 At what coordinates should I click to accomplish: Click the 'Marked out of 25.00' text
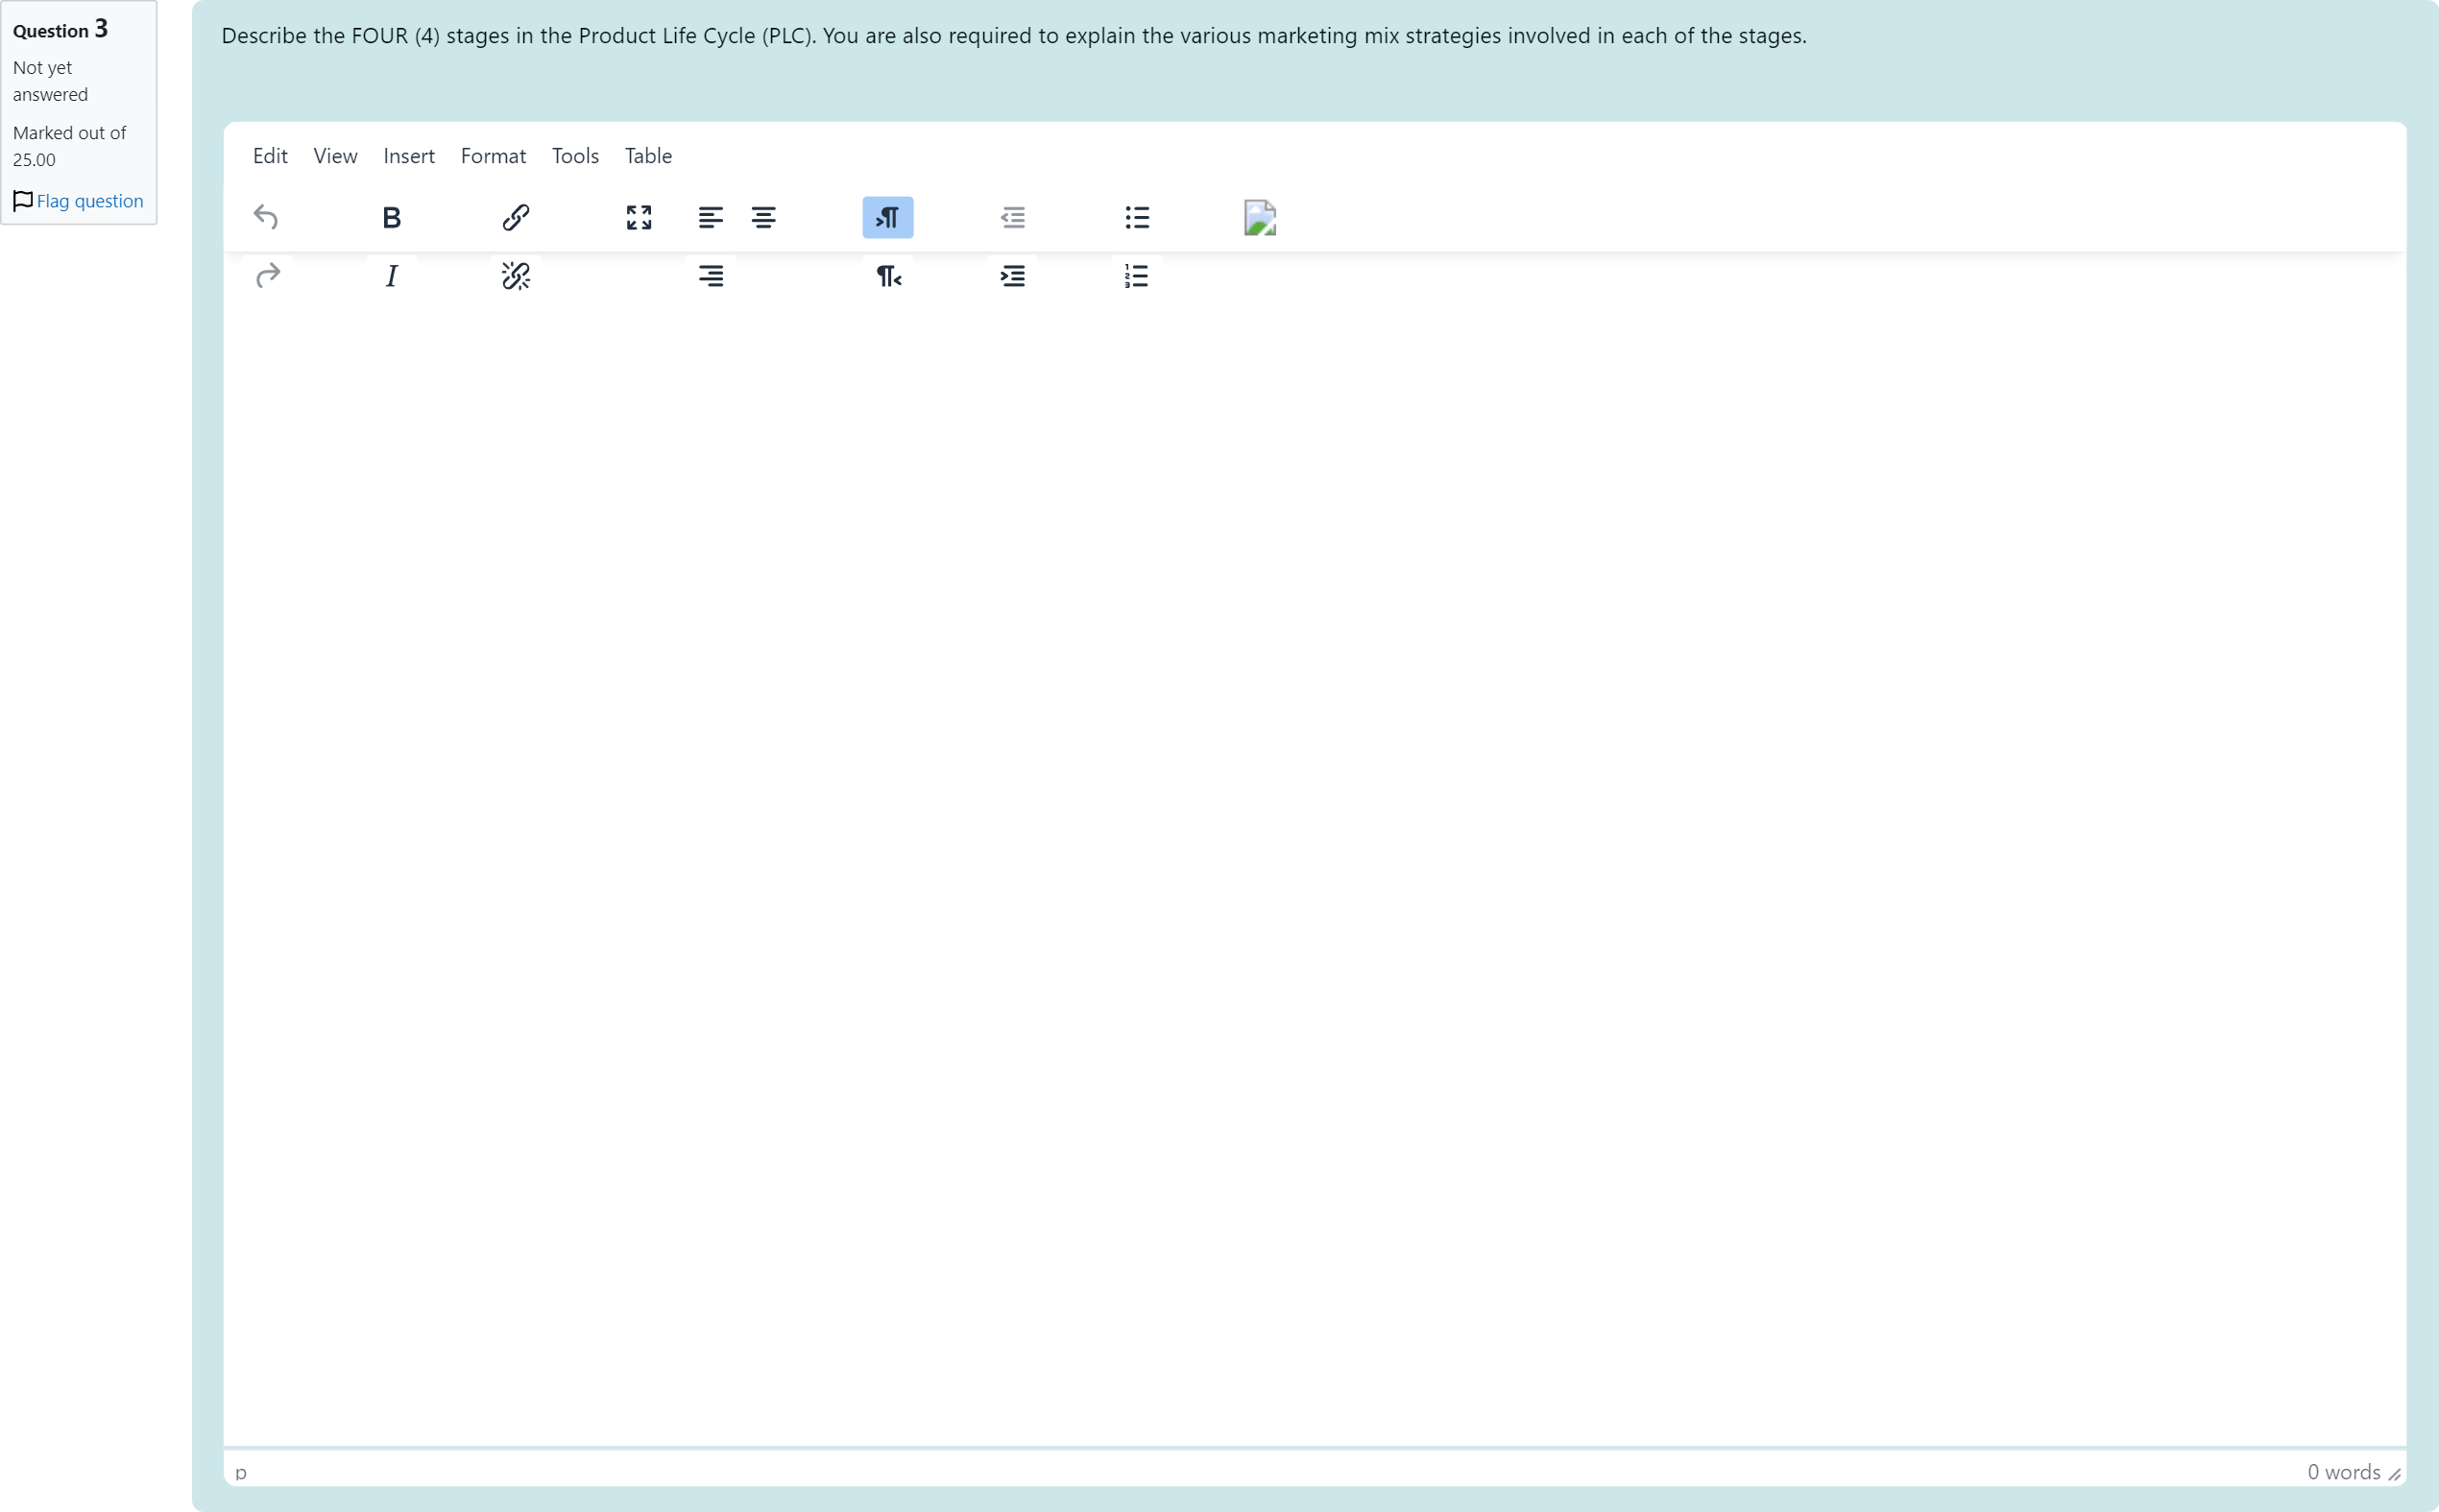(69, 146)
